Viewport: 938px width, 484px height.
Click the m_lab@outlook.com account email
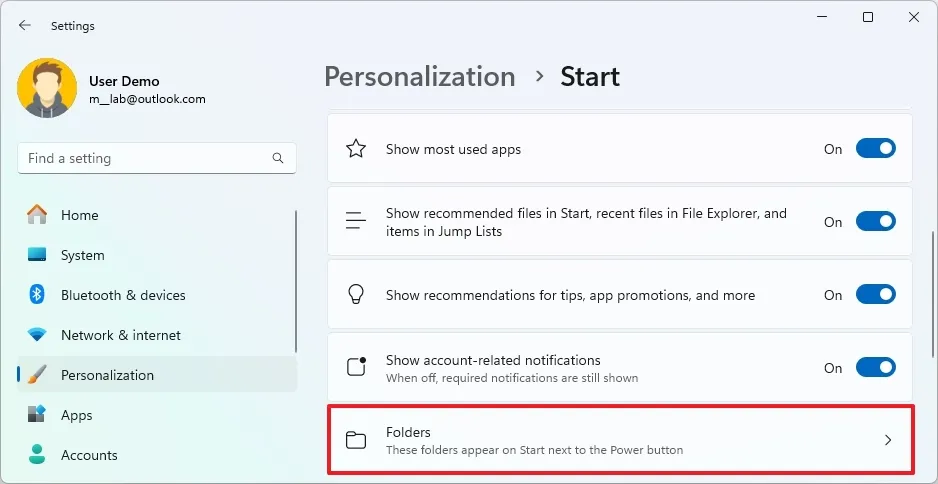coord(147,99)
